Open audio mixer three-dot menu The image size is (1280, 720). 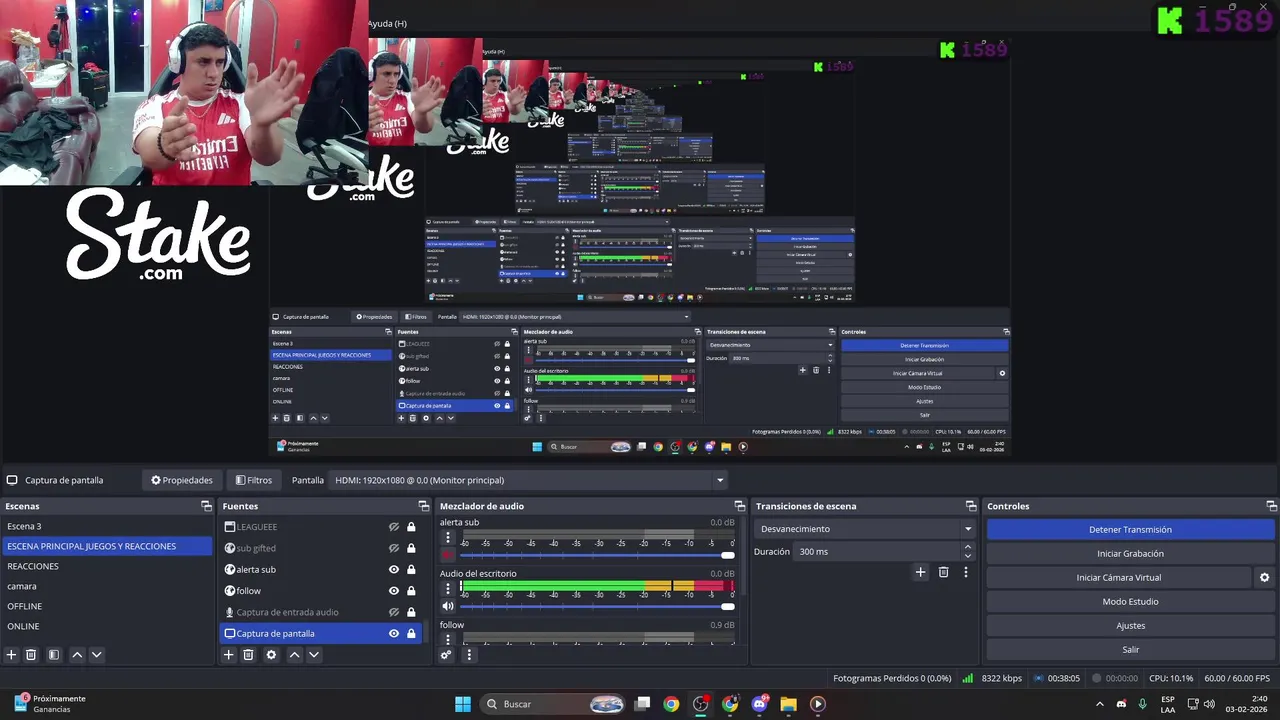point(469,655)
